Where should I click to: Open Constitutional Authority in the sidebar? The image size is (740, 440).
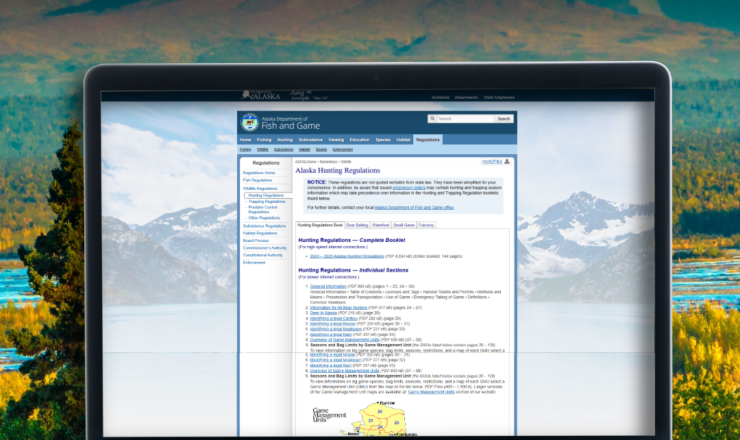click(x=263, y=255)
